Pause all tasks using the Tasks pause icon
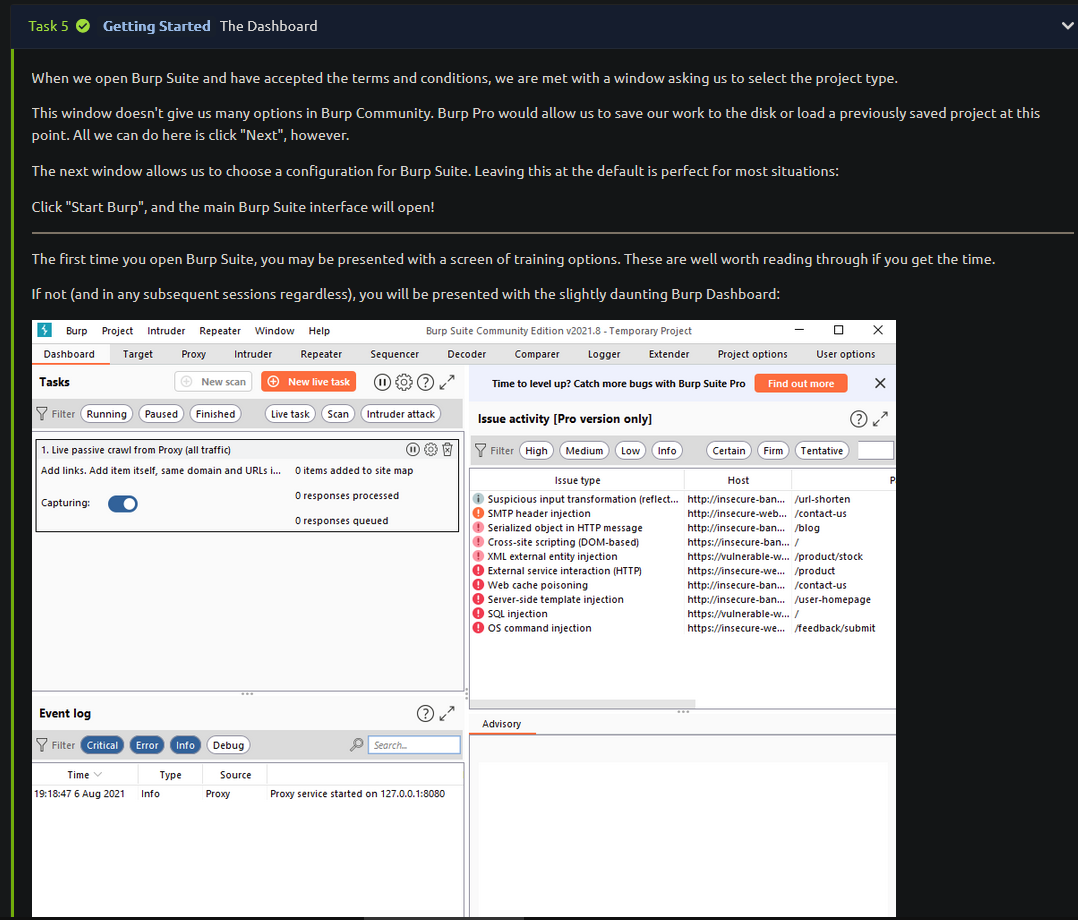This screenshot has width=1078, height=920. [x=382, y=382]
